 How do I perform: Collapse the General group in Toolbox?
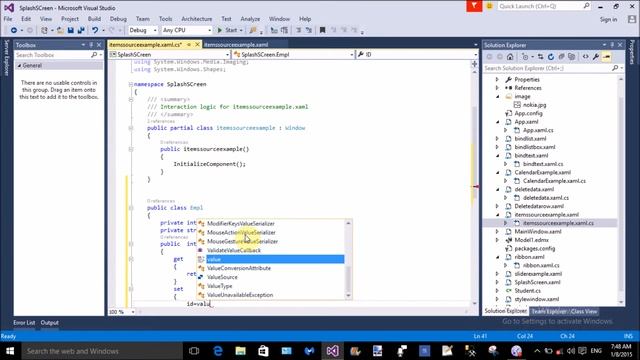pos(19,66)
